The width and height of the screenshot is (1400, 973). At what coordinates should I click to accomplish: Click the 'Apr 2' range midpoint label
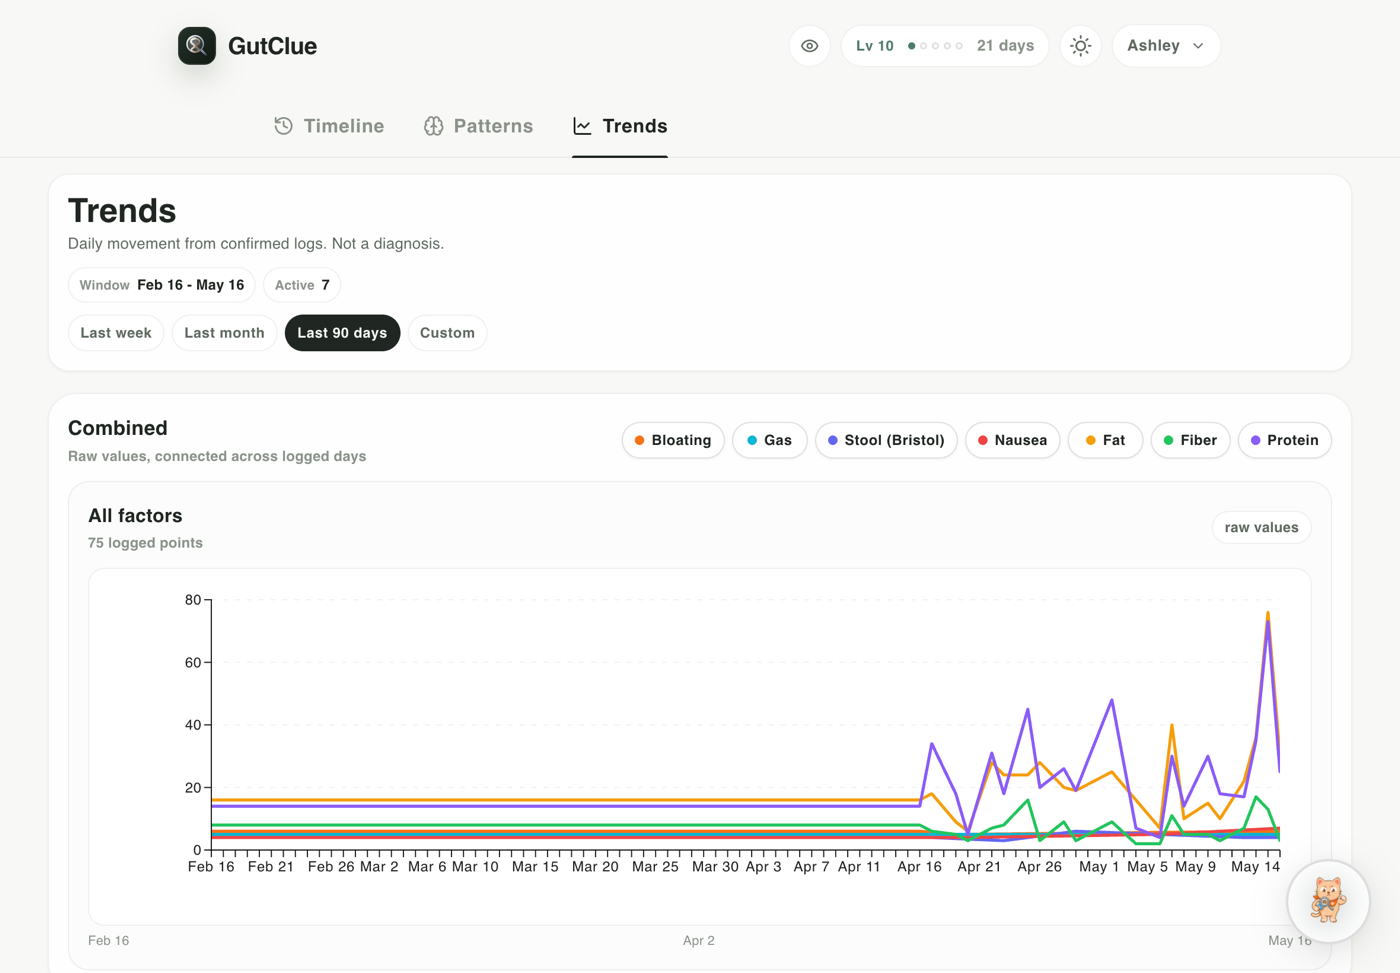coord(699,940)
